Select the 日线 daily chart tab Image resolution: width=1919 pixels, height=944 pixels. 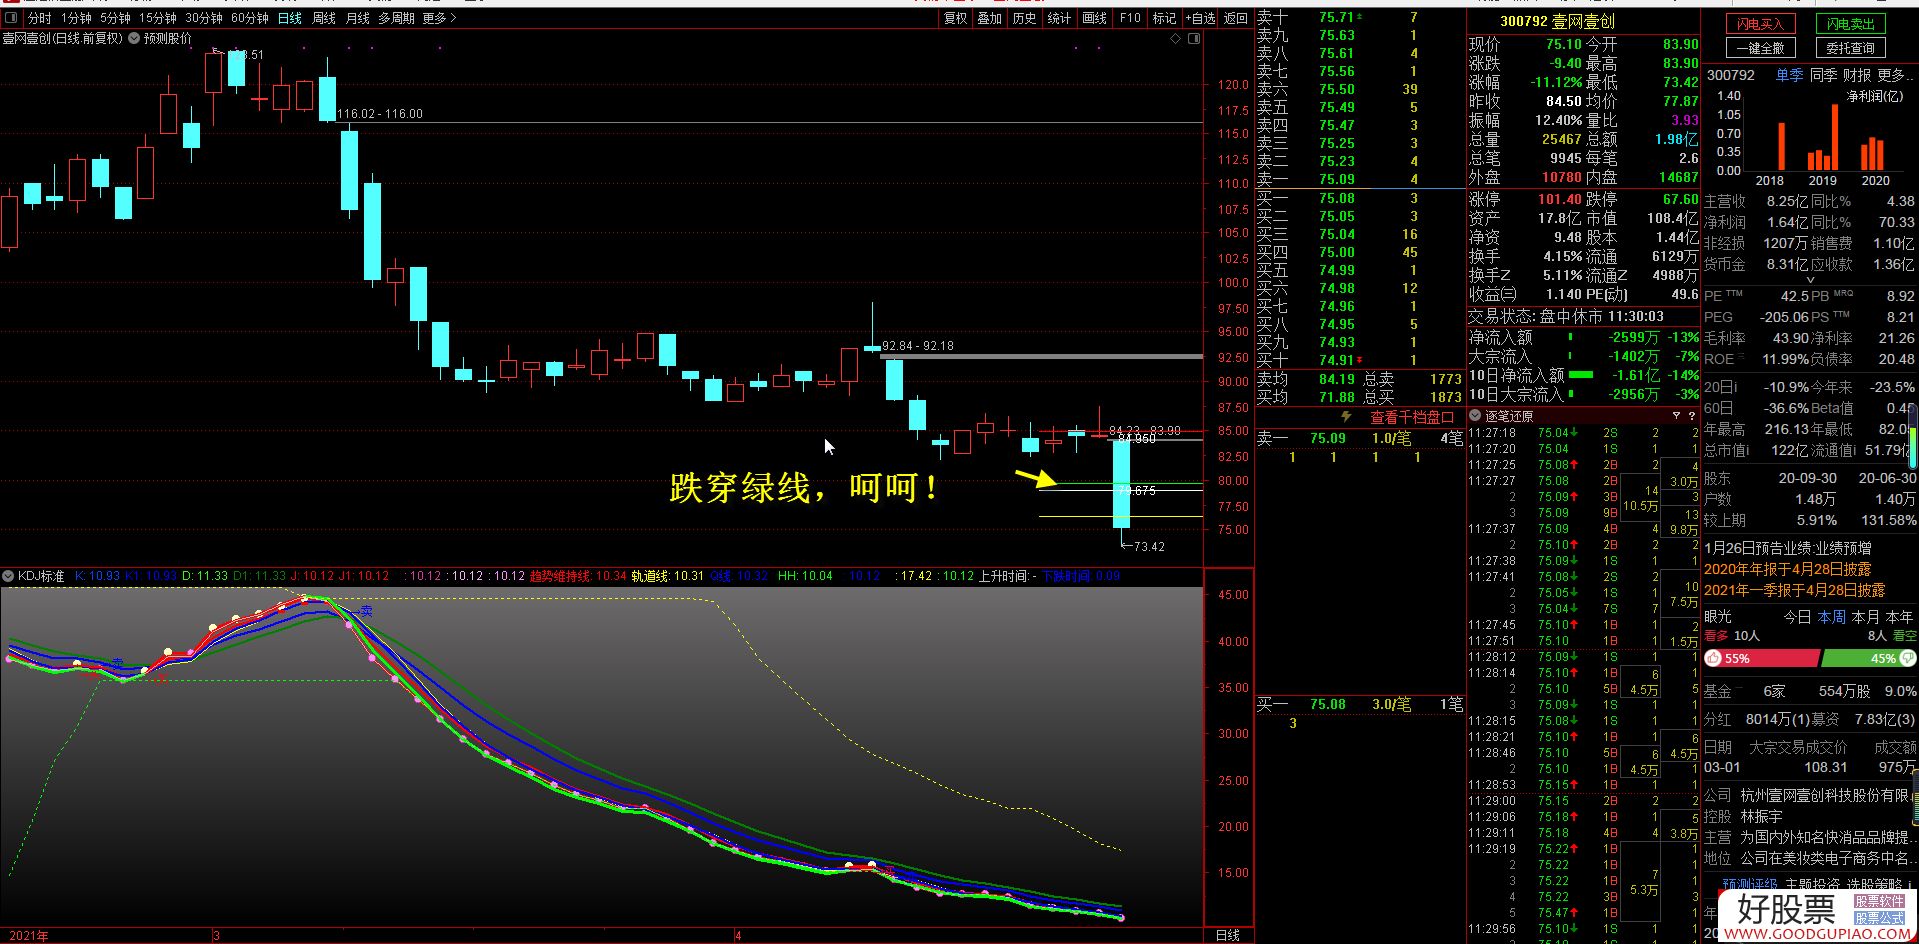pos(290,18)
